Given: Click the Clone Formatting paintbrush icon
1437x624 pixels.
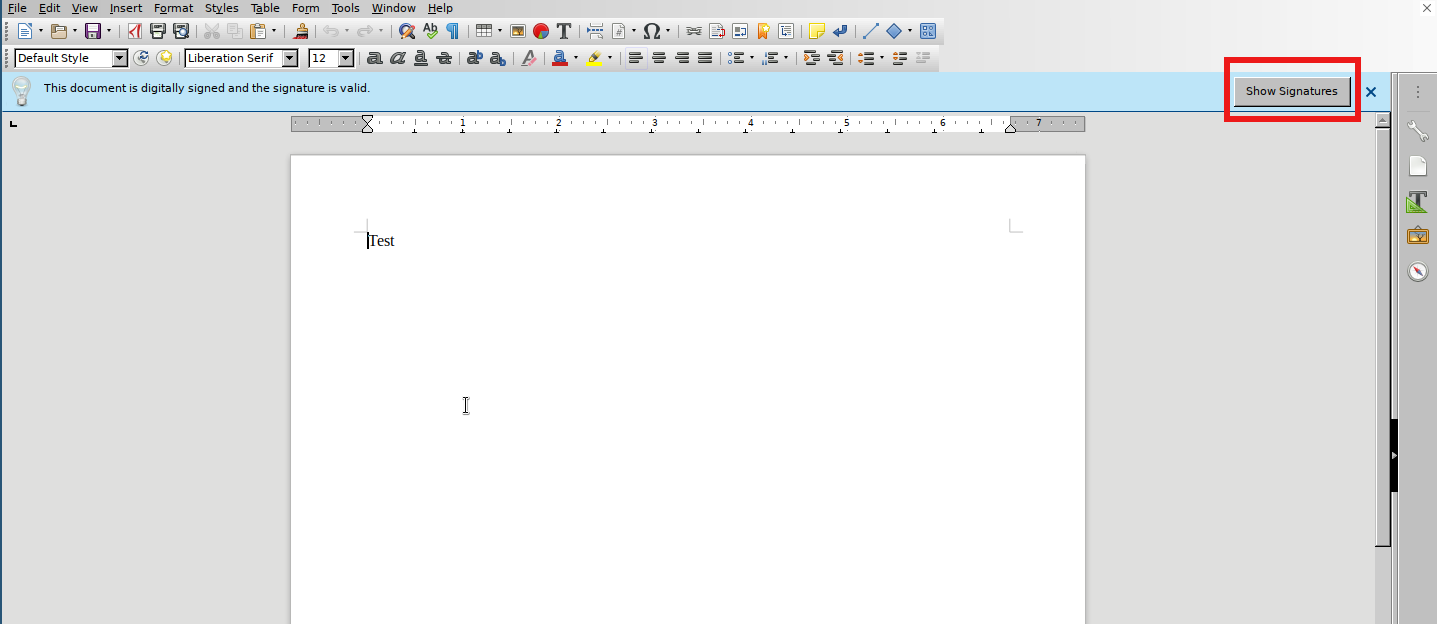Looking at the screenshot, I should [300, 32].
